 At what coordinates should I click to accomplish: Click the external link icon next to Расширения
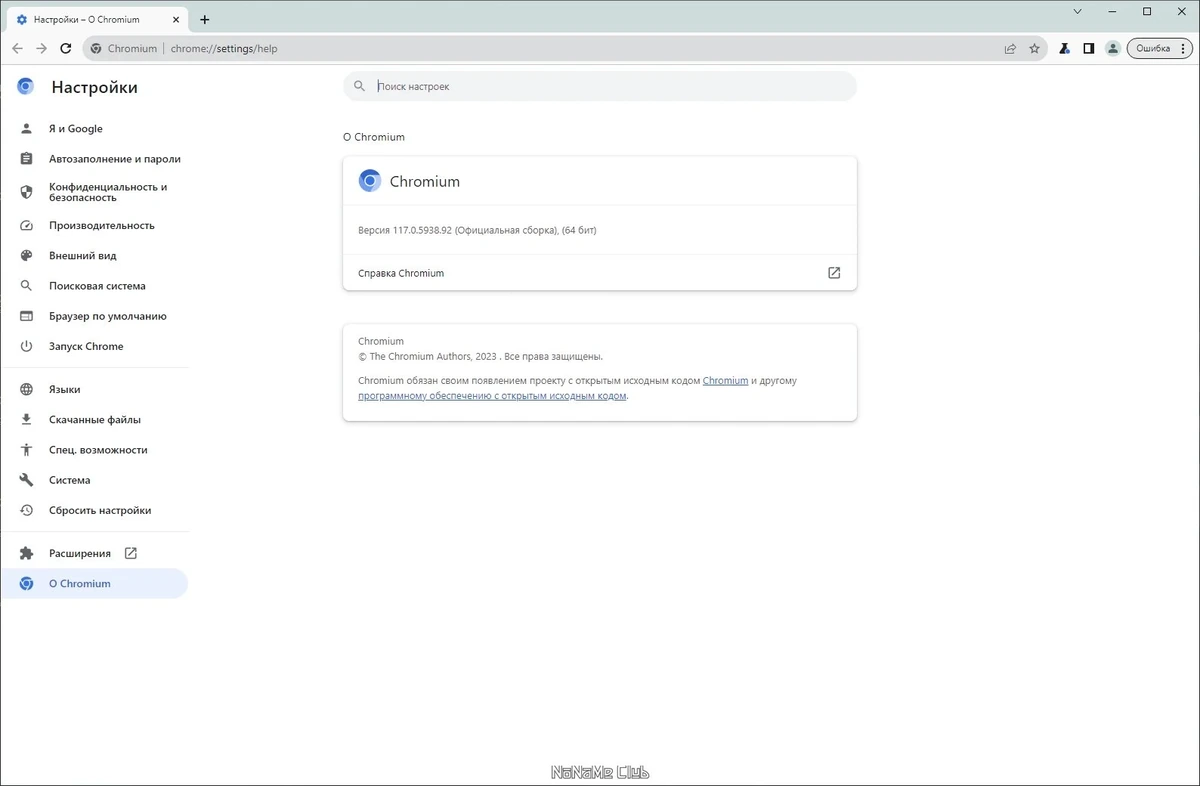(130, 553)
